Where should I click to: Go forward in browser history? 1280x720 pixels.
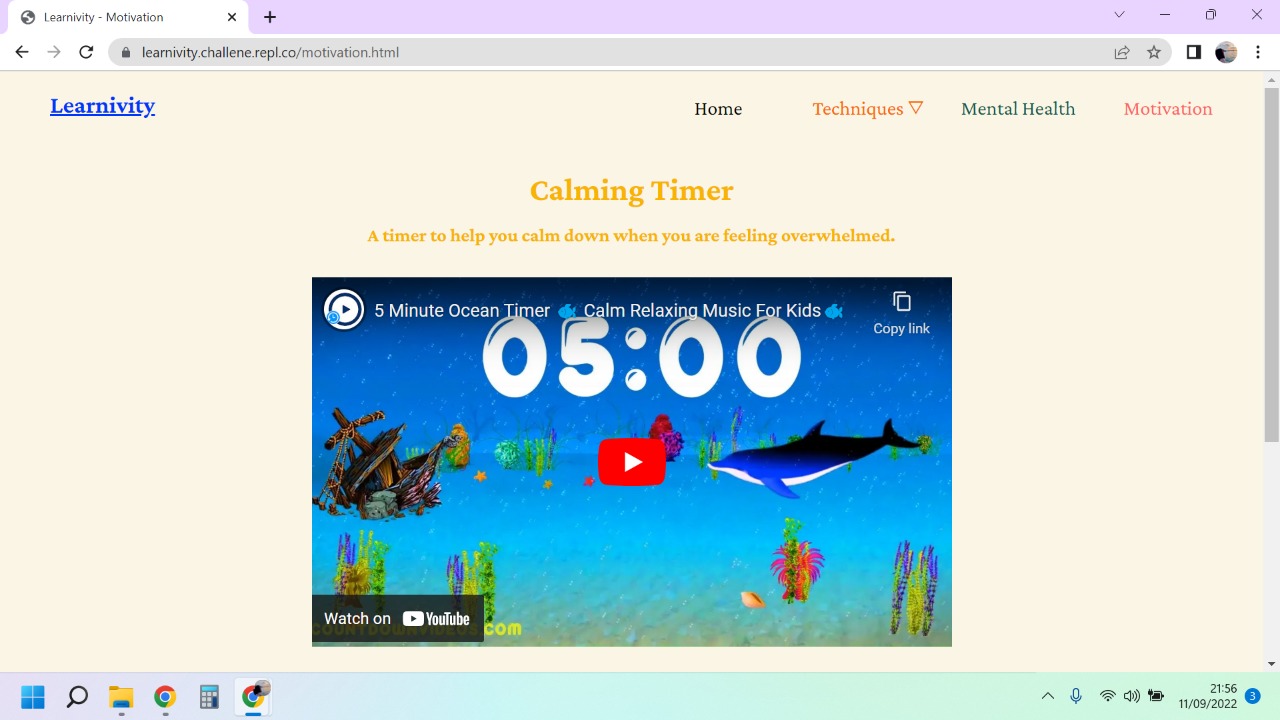coord(54,52)
